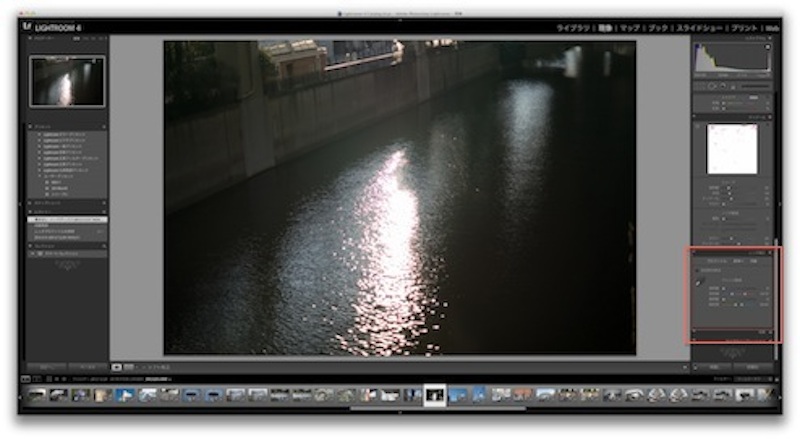Collapse the Navigator panel header
The width and height of the screenshot is (800, 439).
pyautogui.click(x=67, y=38)
